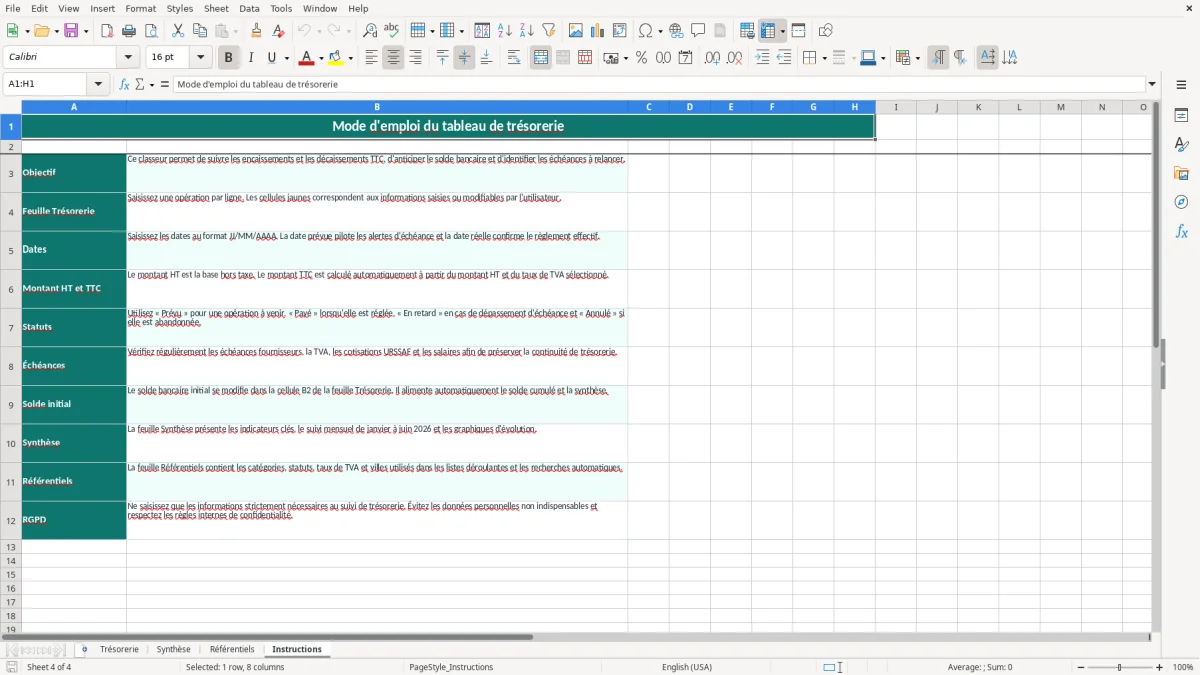Screen dimensions: 1200x675
Task: Toggle Center Vertically alignment
Action: click(464, 58)
